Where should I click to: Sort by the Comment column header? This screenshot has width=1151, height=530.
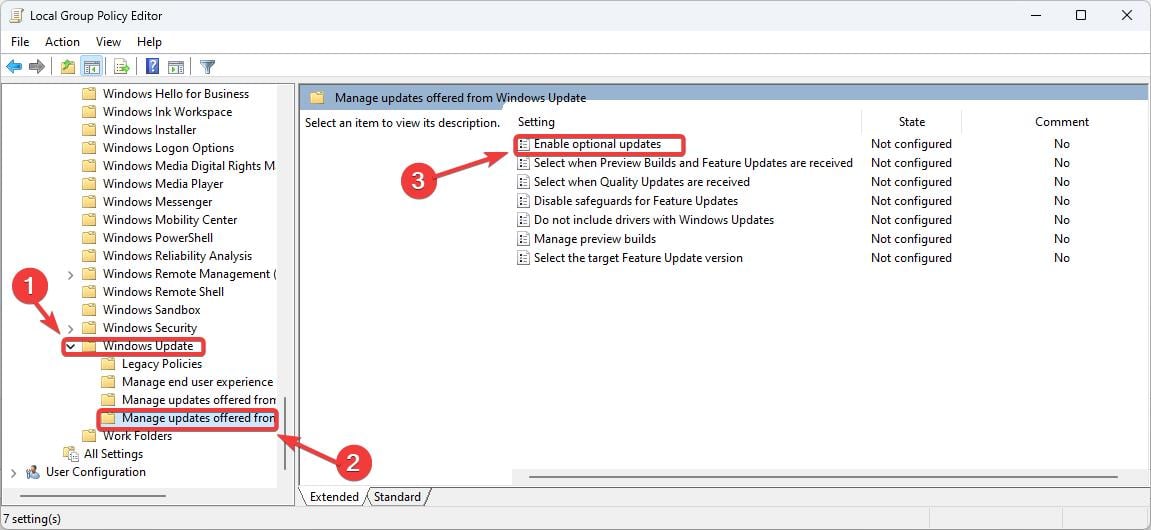tap(1061, 122)
